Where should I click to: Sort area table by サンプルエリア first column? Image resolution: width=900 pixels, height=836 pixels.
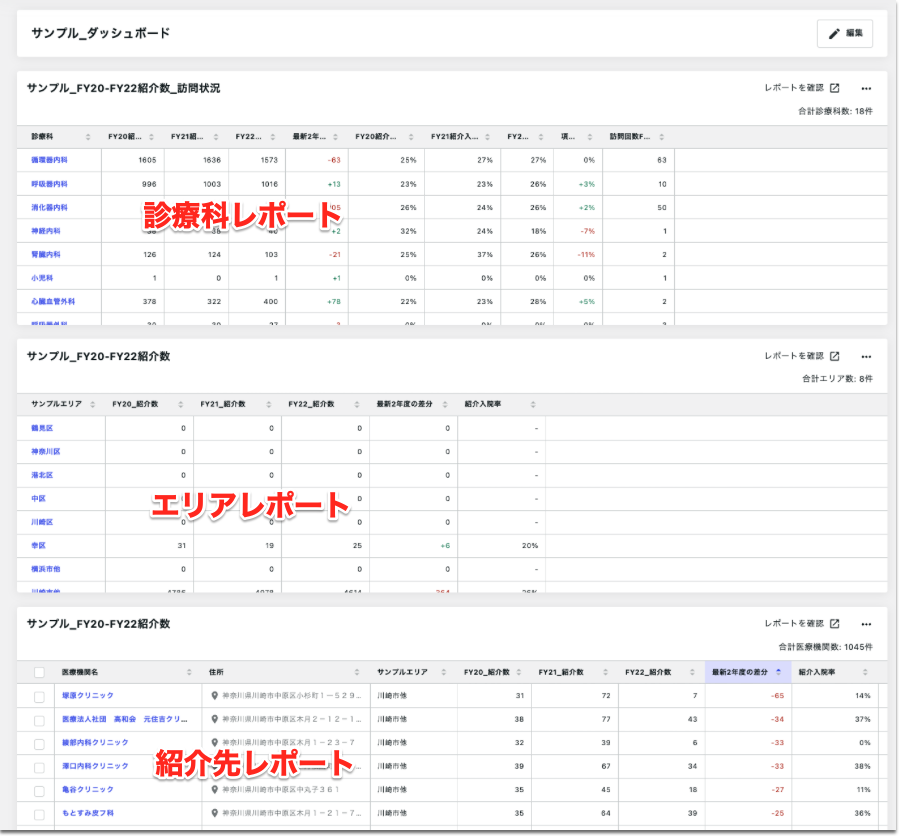[x=92, y=404]
